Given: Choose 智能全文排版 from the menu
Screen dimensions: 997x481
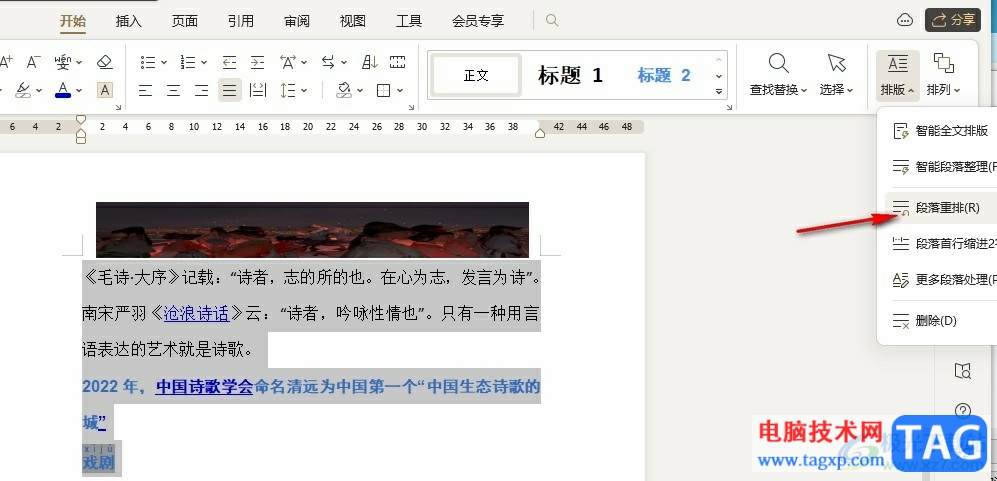Looking at the screenshot, I should tap(941, 131).
